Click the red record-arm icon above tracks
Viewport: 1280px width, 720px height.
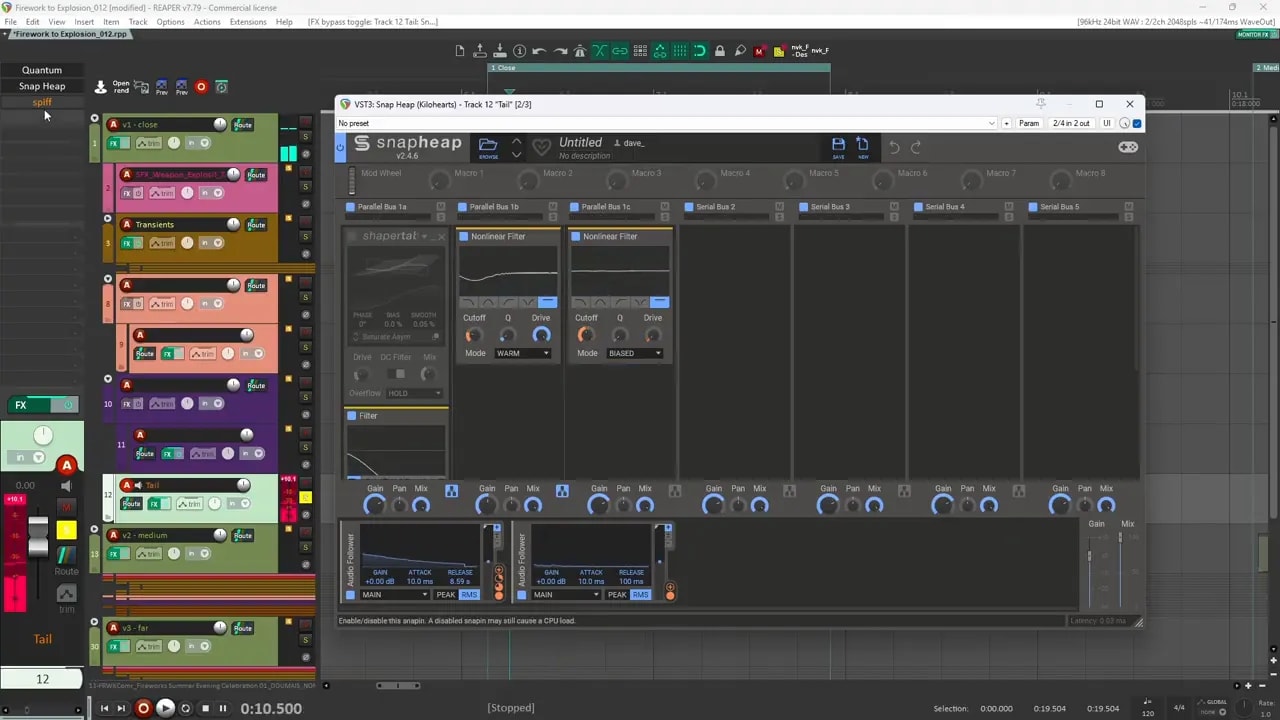click(201, 87)
